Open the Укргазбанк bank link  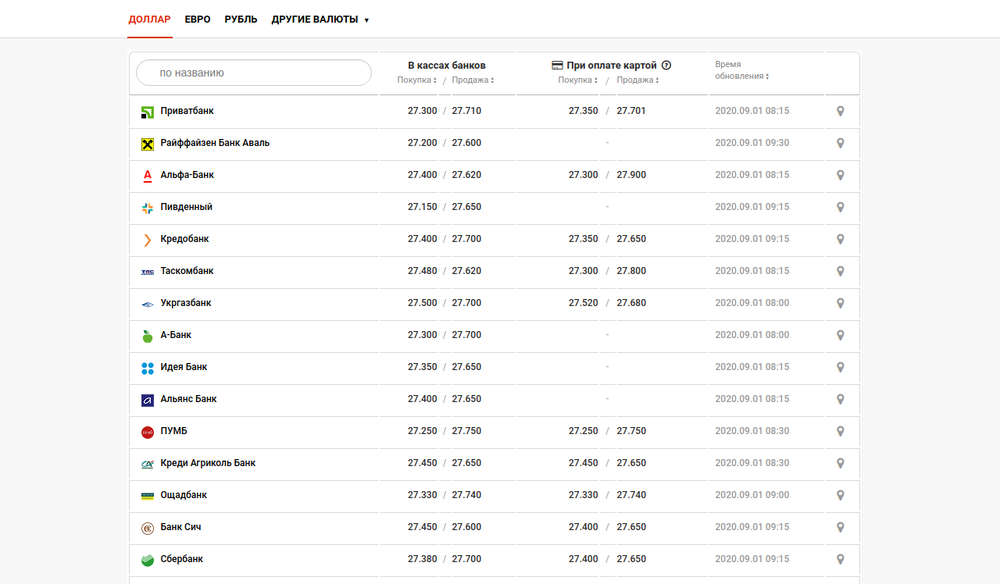[x=186, y=303]
